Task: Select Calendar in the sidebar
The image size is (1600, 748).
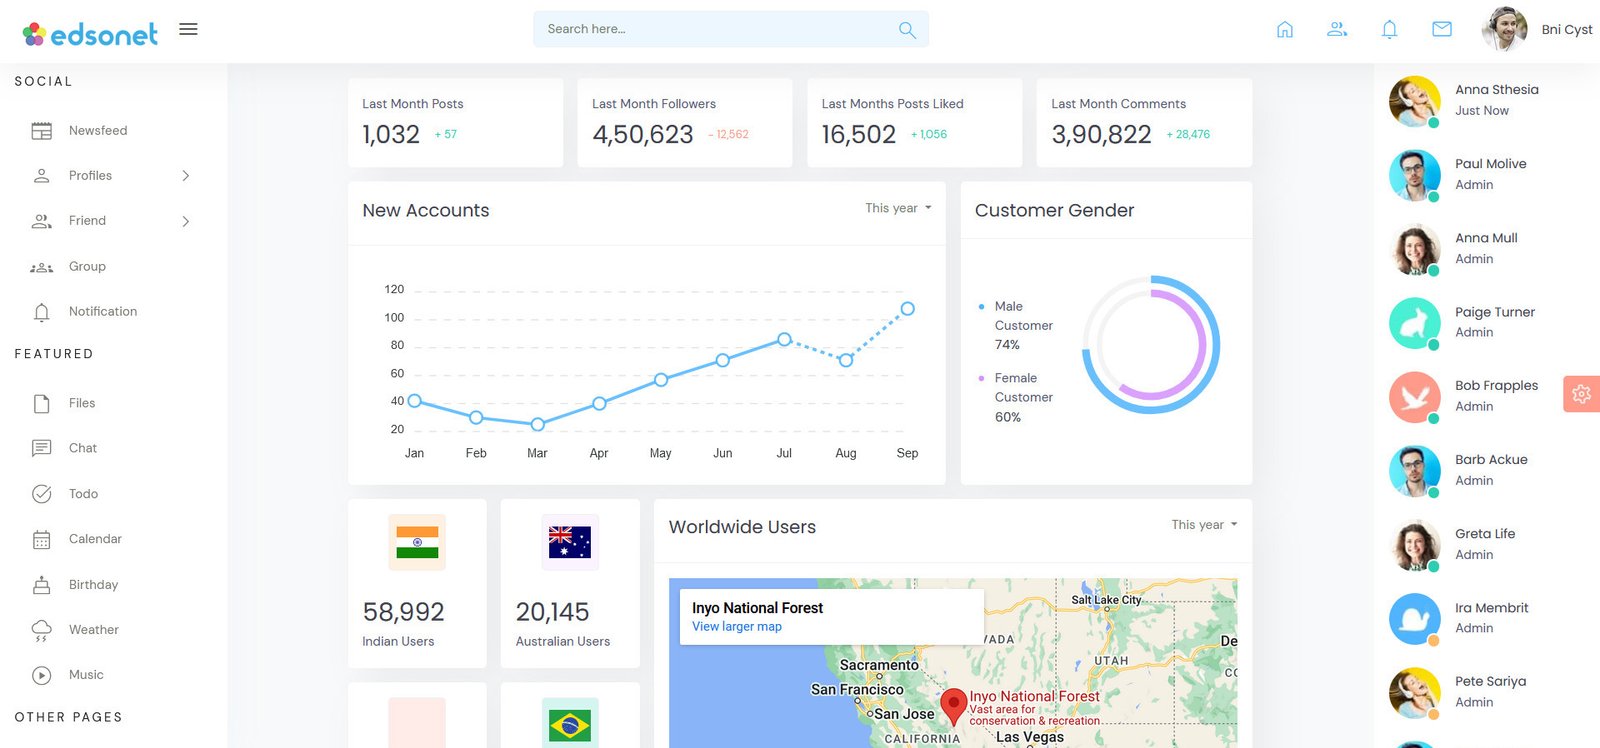Action: 95,539
